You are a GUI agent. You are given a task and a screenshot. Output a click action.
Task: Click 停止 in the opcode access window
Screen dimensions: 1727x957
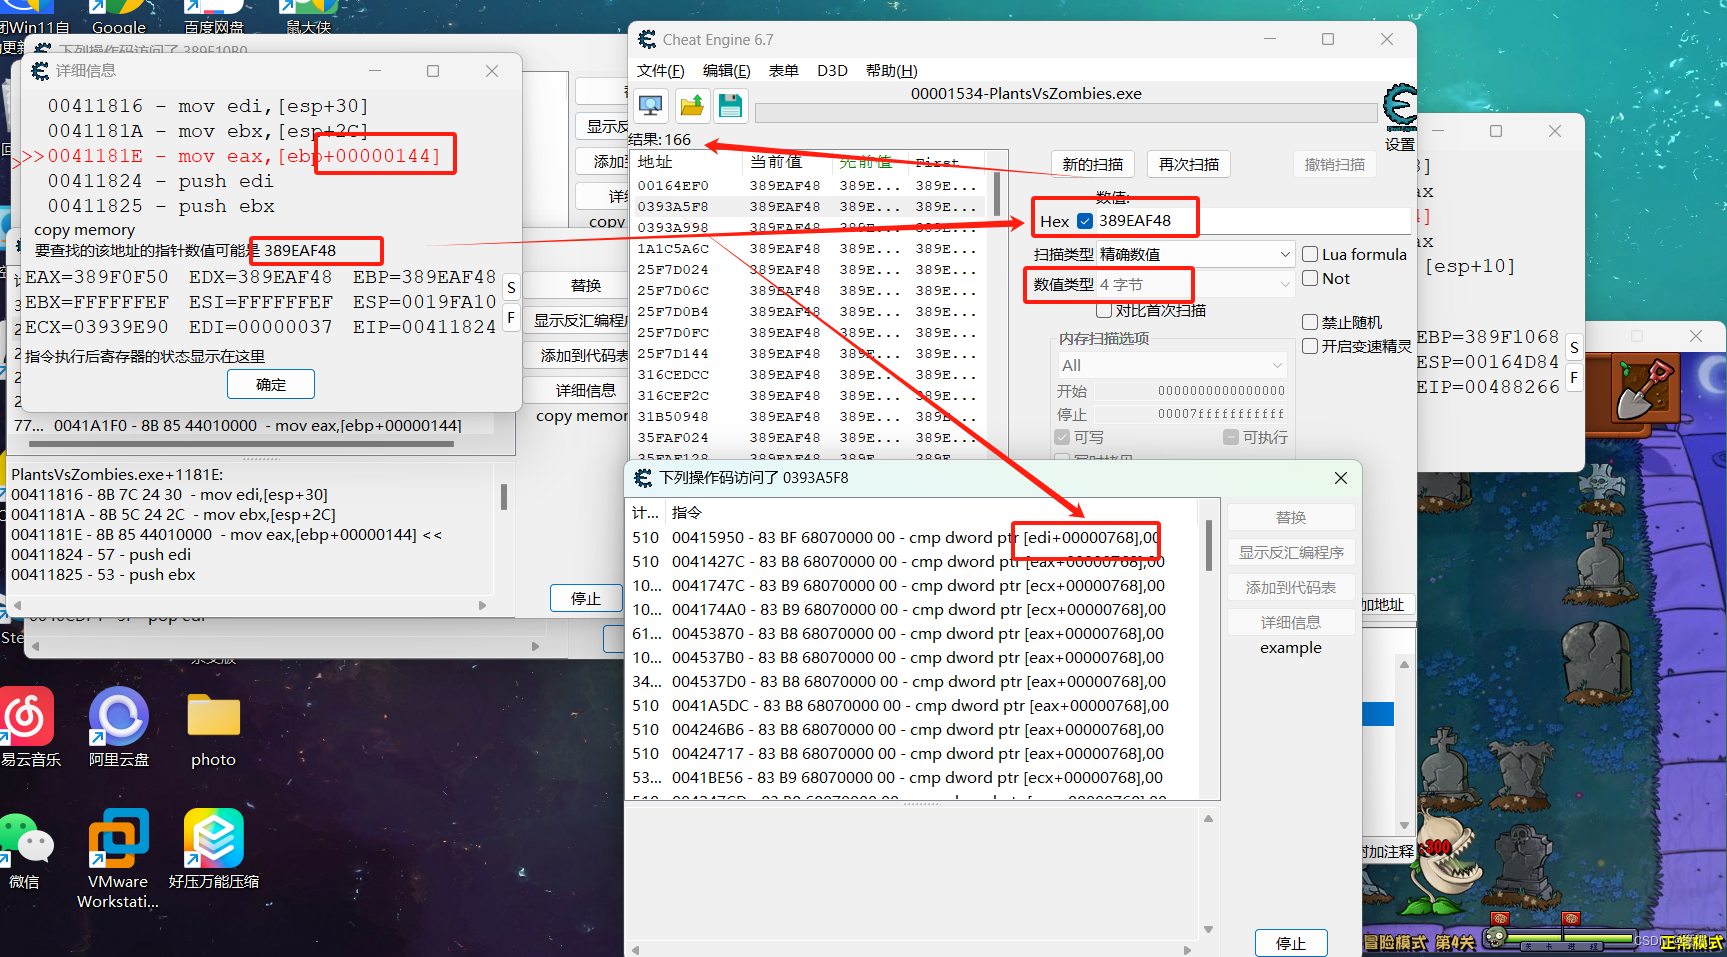pos(1291,943)
